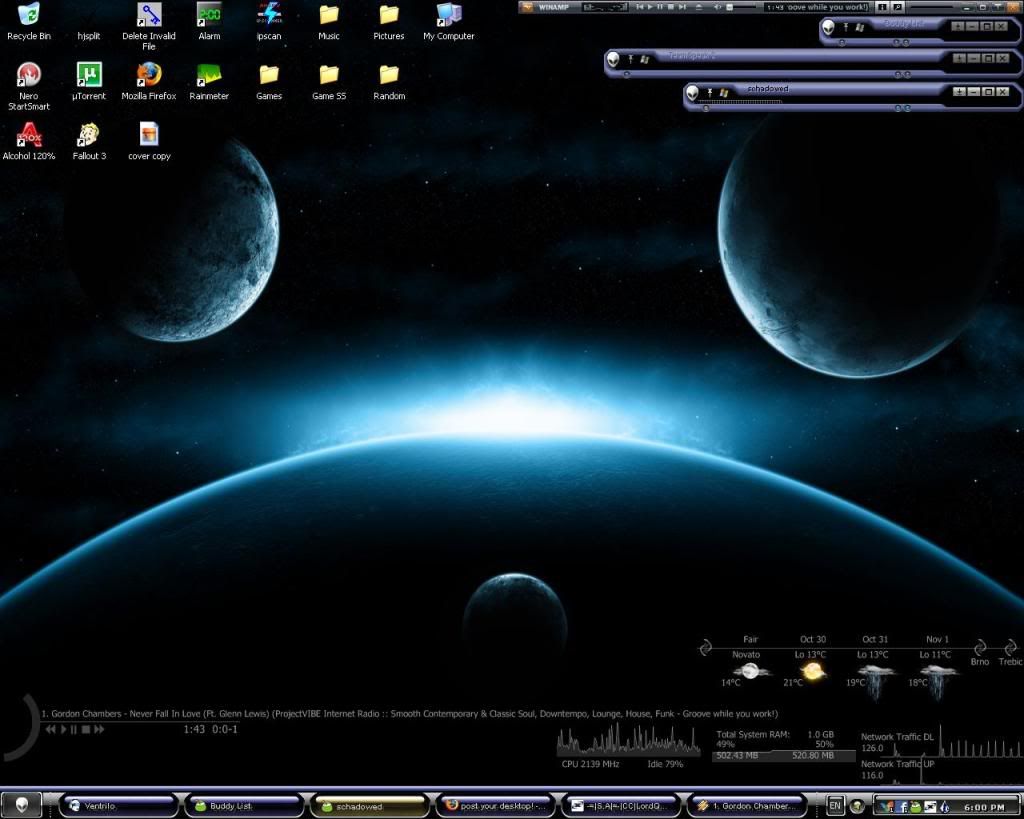
Task: Click the taskbar clock showing 6:00 PM
Action: click(x=984, y=807)
